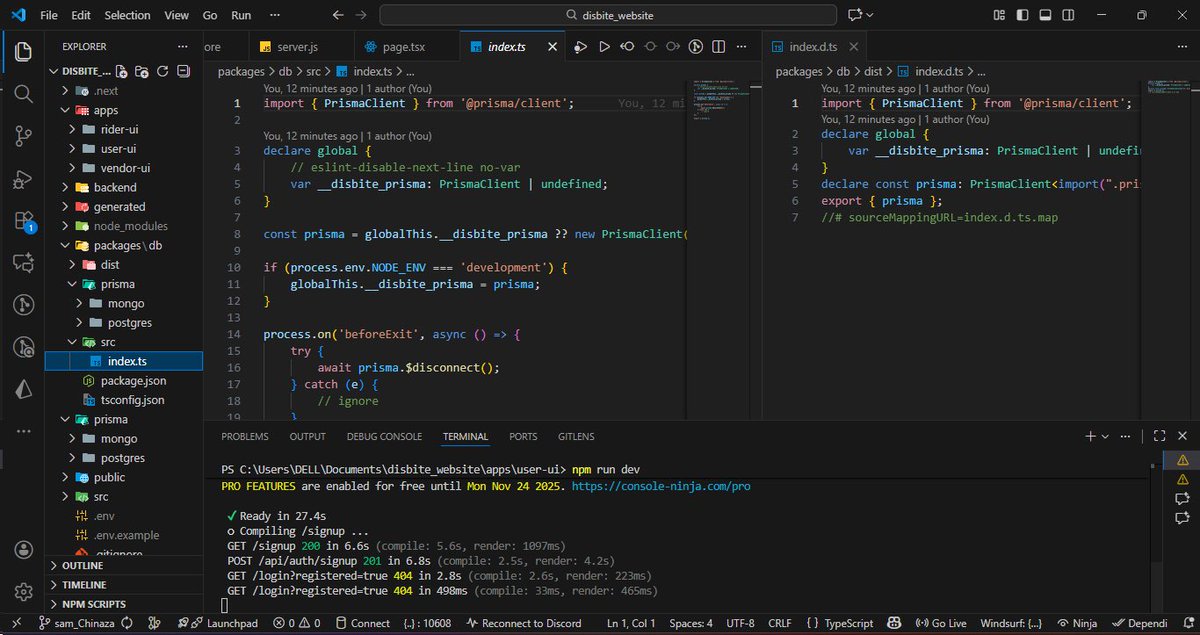Screen dimensions: 1200x635
Task: Toggle the primary sidebar visibility
Action: pyautogui.click(x=1022, y=15)
